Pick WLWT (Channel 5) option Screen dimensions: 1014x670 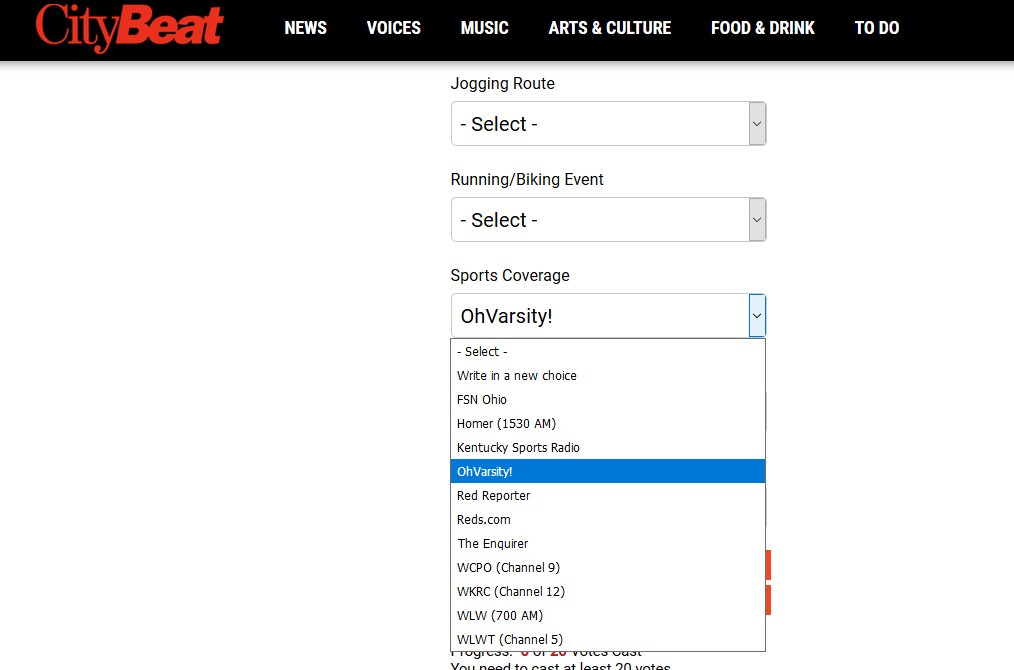click(x=608, y=639)
